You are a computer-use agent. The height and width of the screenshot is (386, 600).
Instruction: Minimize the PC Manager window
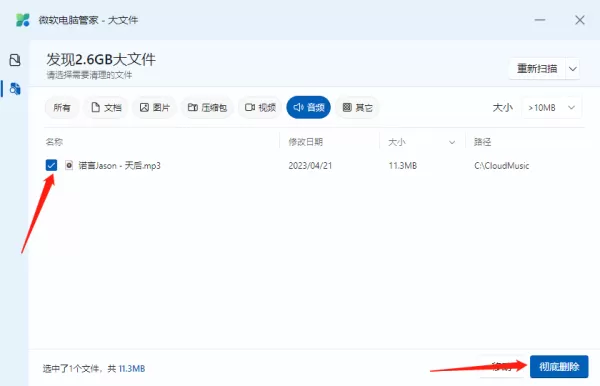(540, 20)
